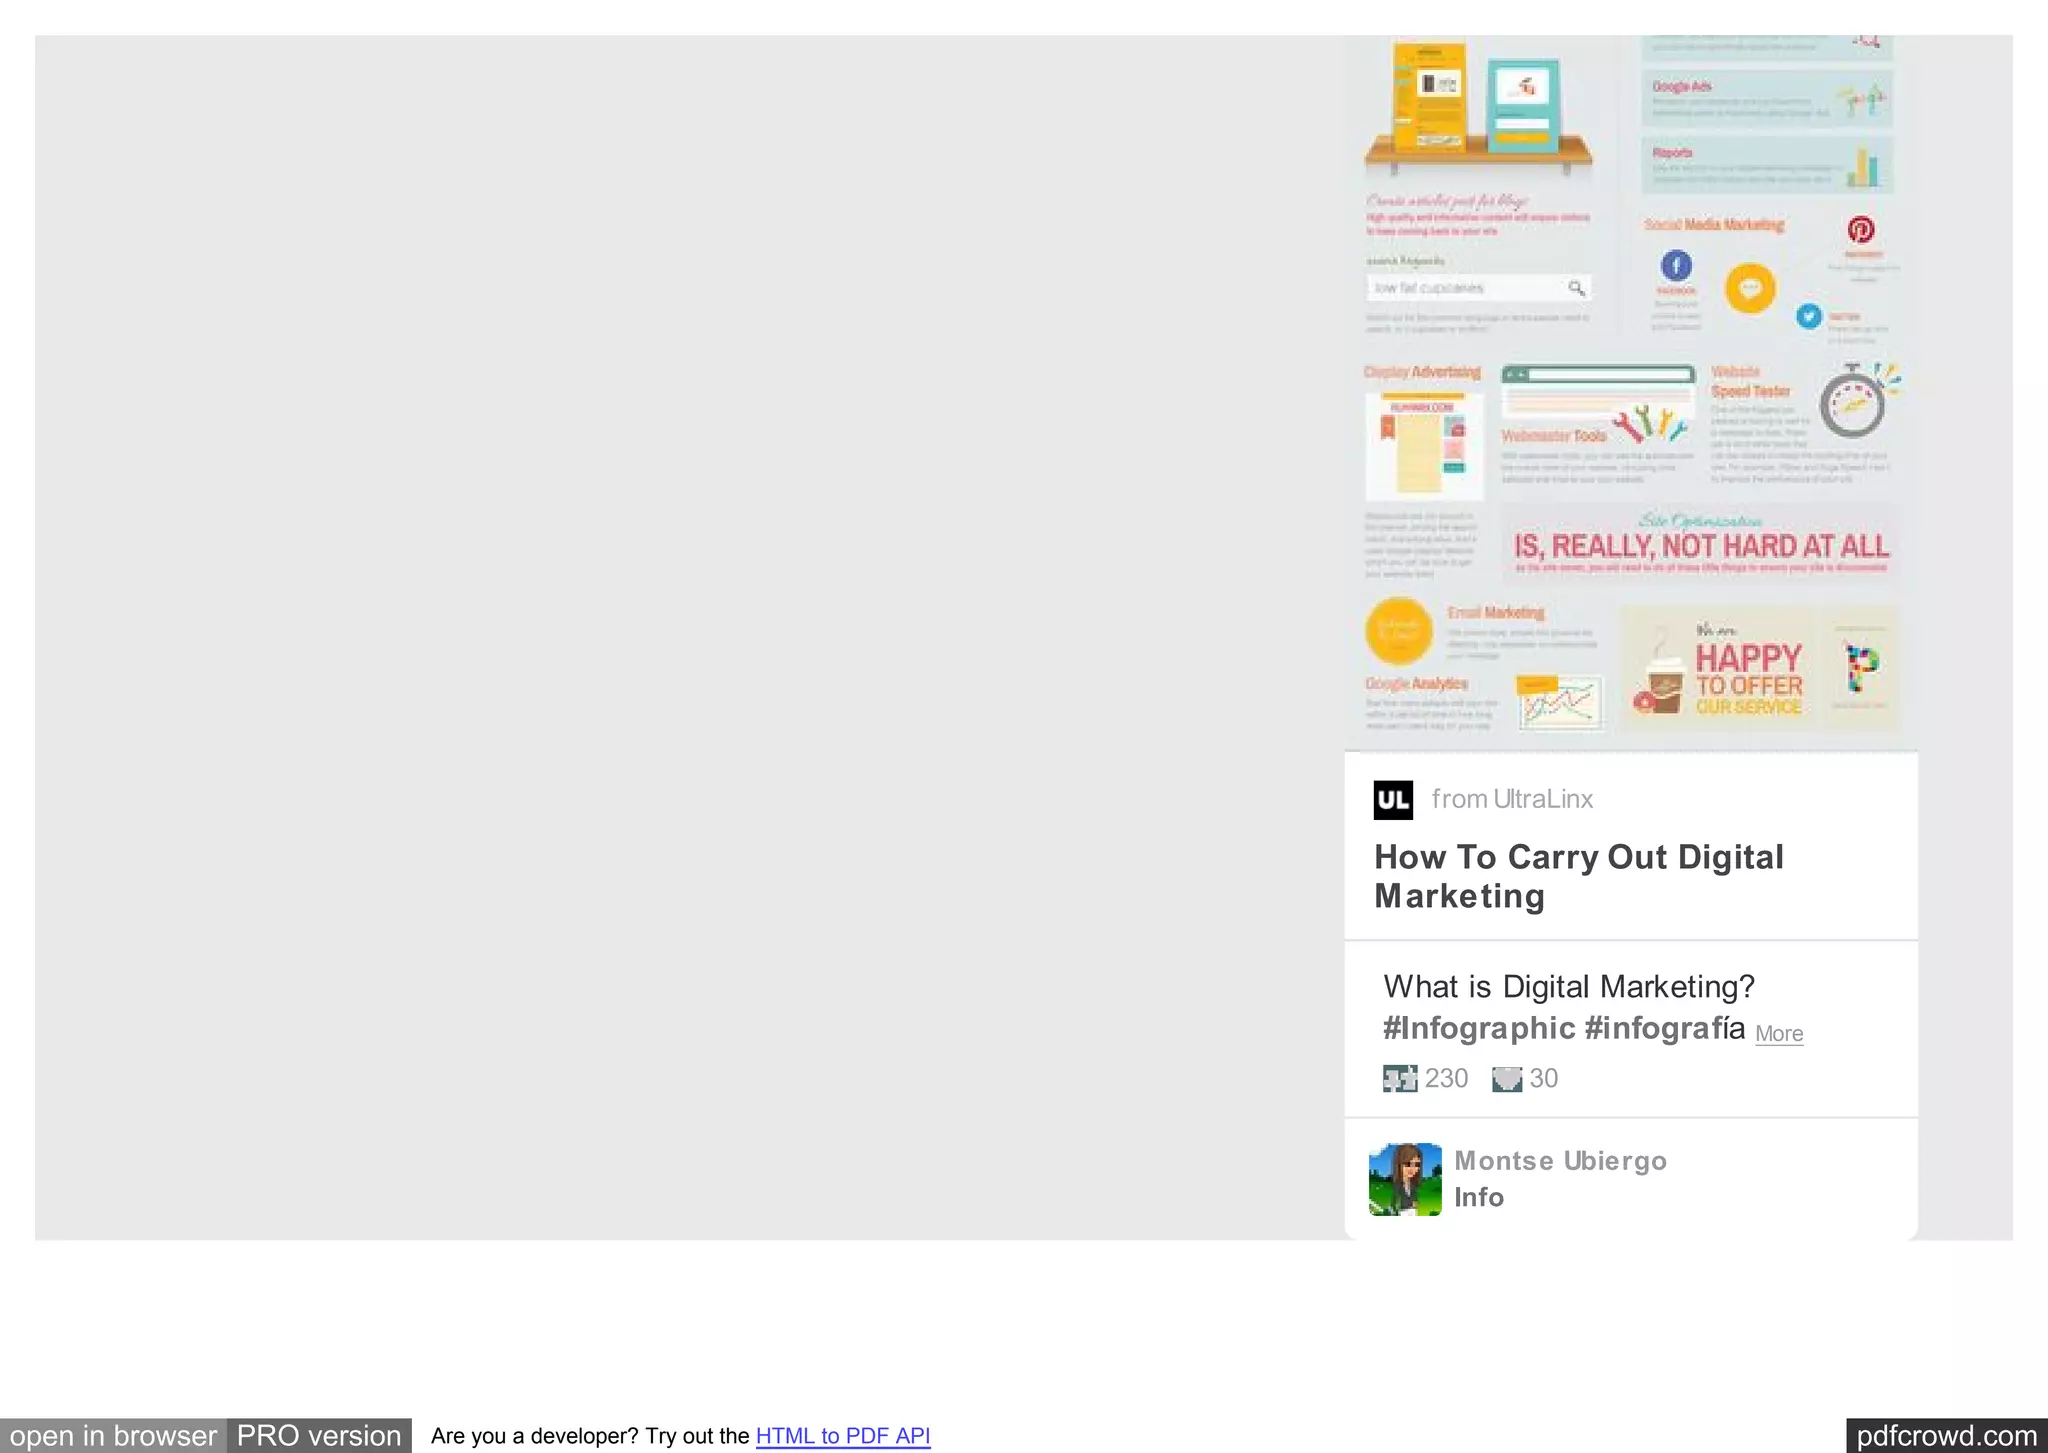Click the yellow chat bubble icon
The image size is (2048, 1453).
point(1750,288)
